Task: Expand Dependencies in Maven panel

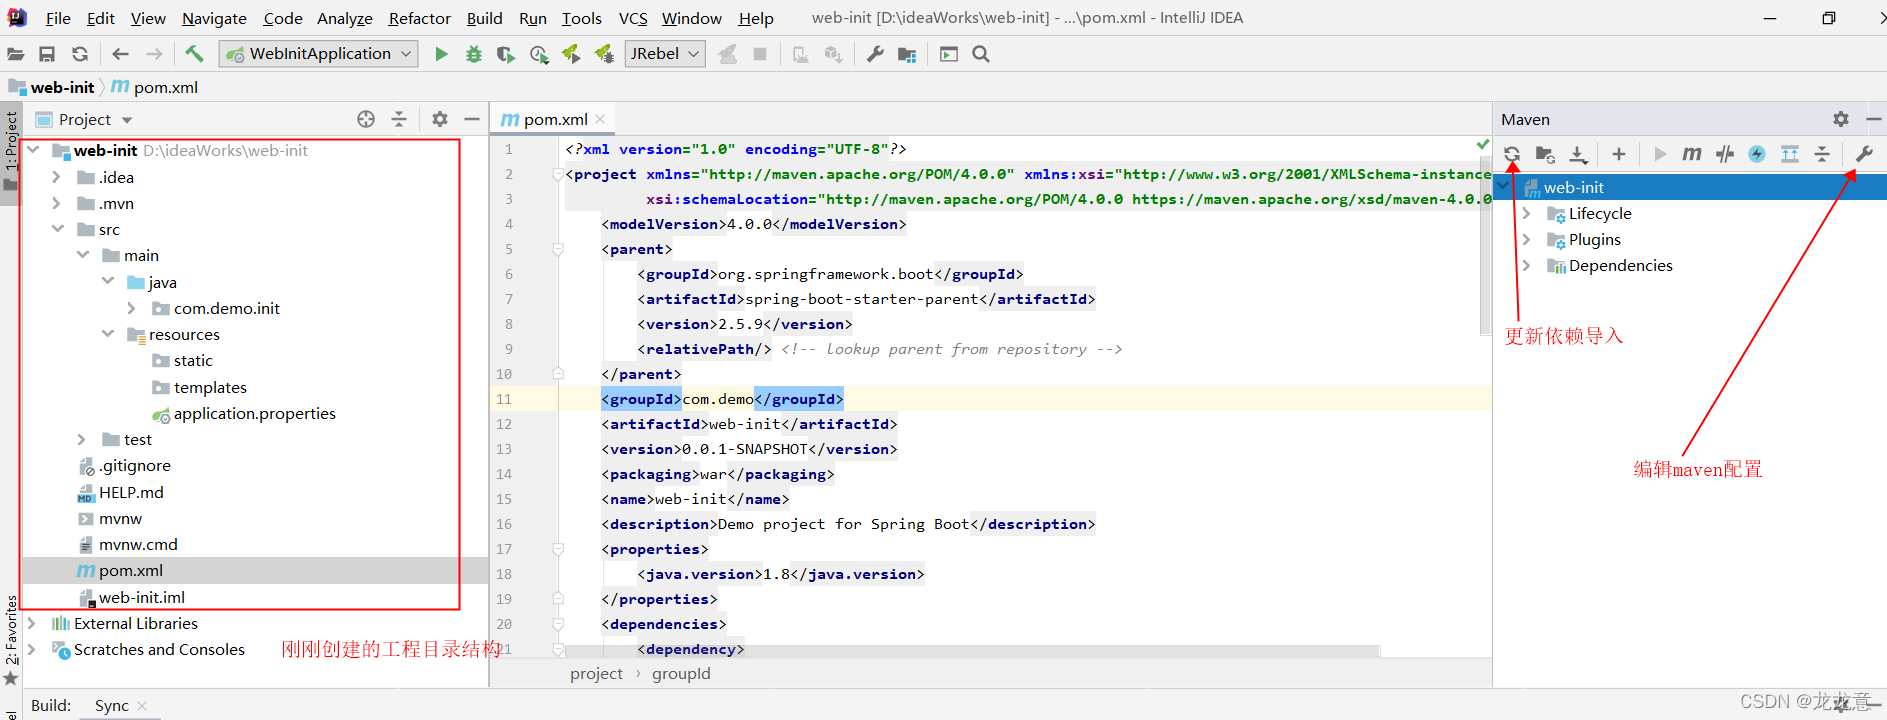Action: pos(1526,265)
